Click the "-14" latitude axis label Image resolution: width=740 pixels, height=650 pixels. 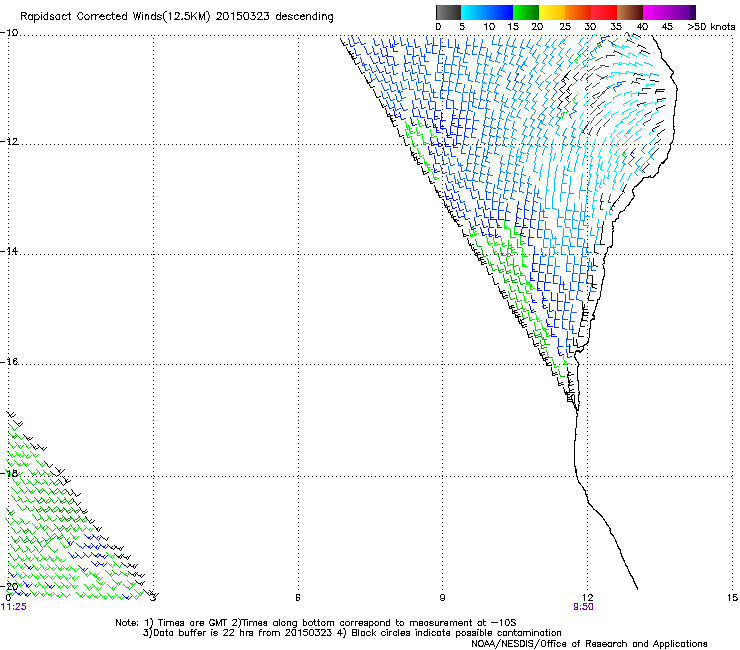point(9,251)
